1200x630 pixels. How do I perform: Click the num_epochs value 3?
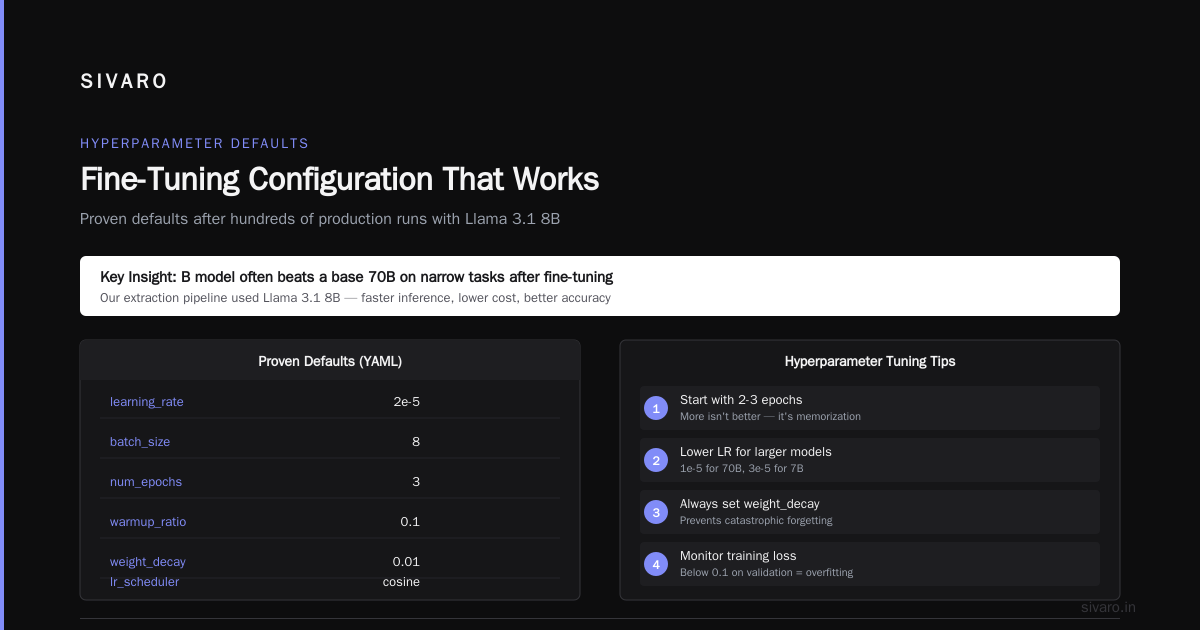415,482
